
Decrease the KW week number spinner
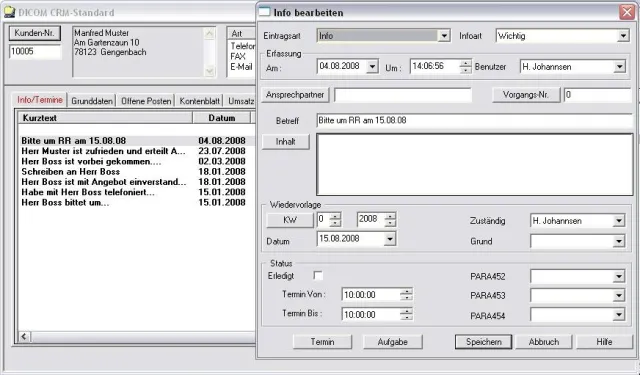click(335, 223)
